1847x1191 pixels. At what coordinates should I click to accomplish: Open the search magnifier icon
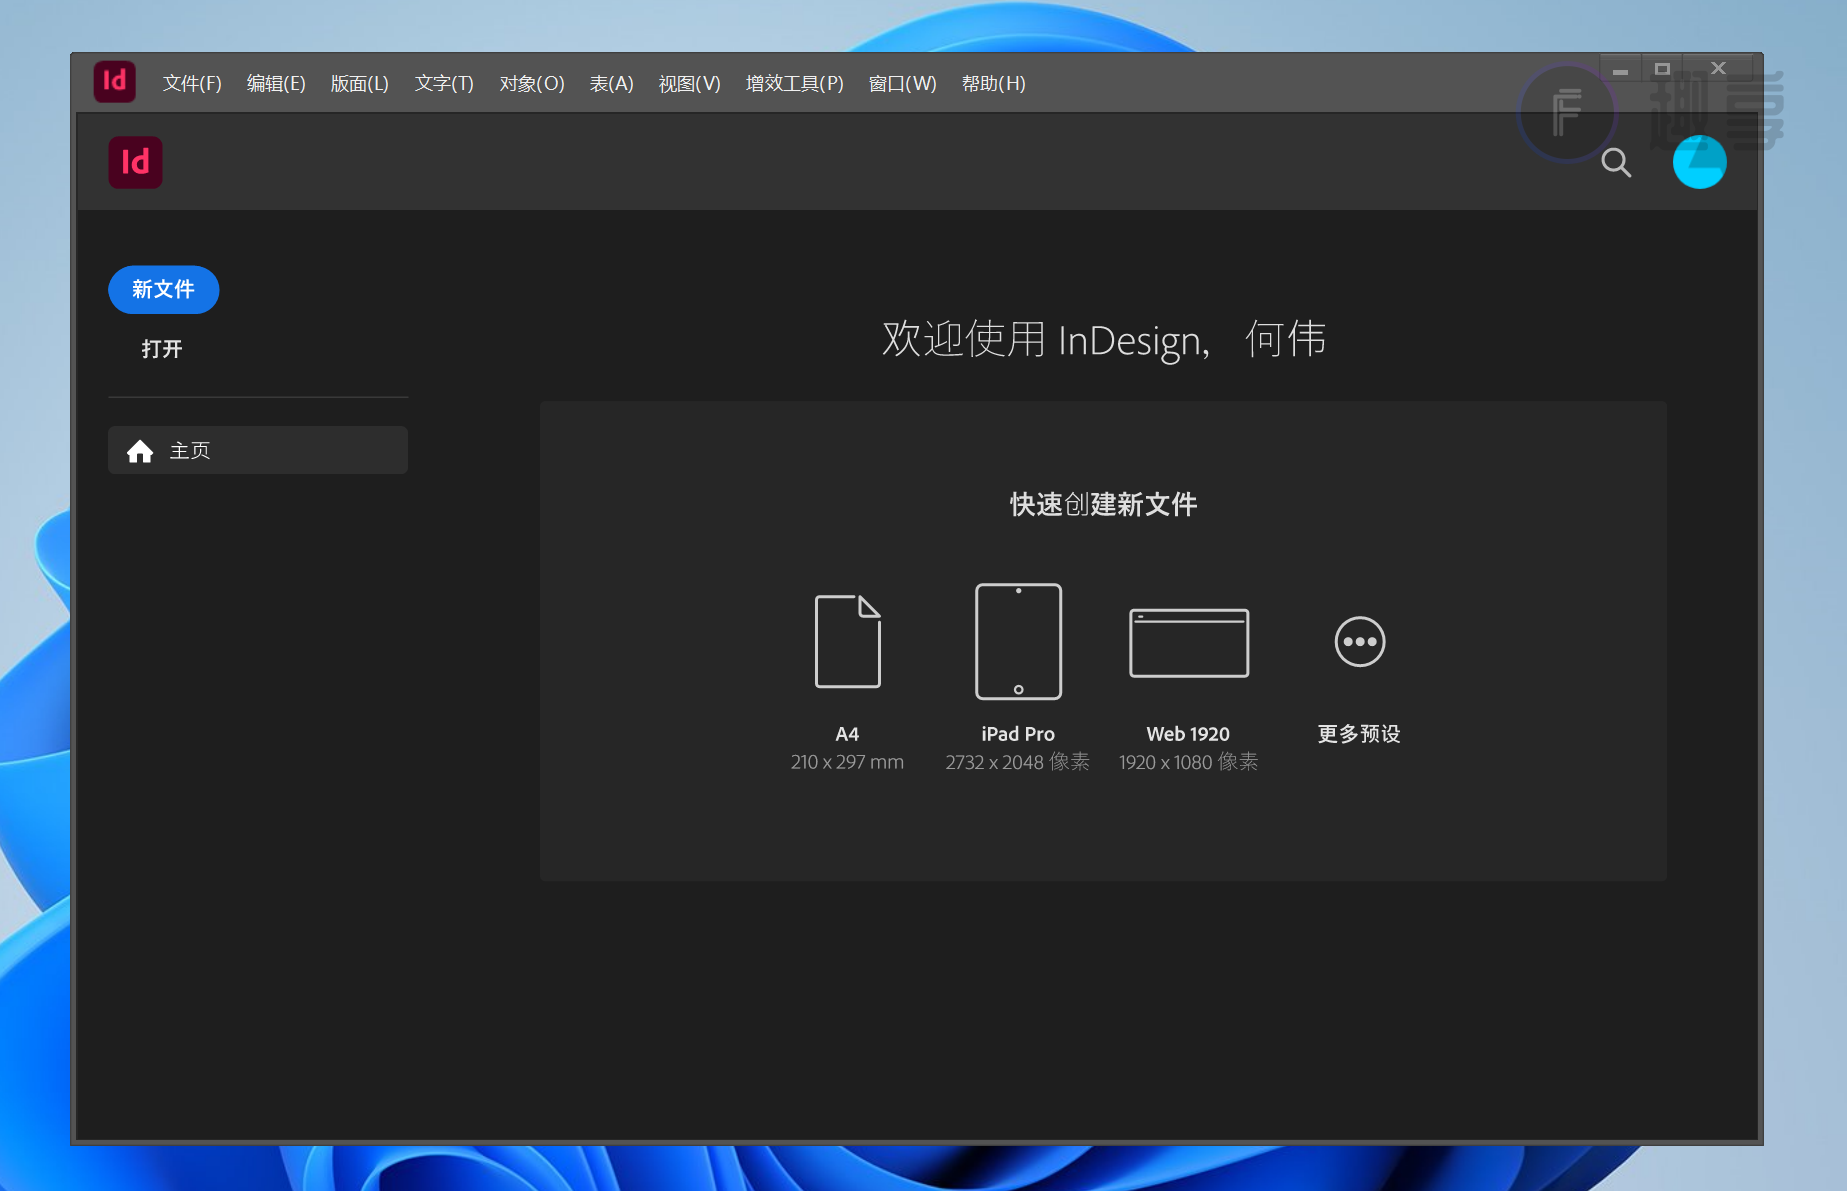1616,162
